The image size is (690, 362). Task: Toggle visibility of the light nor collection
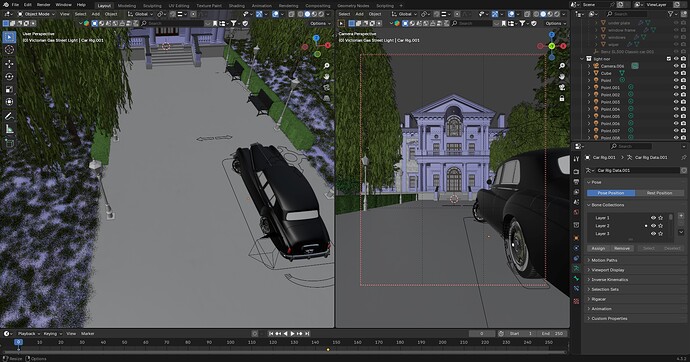click(x=676, y=59)
